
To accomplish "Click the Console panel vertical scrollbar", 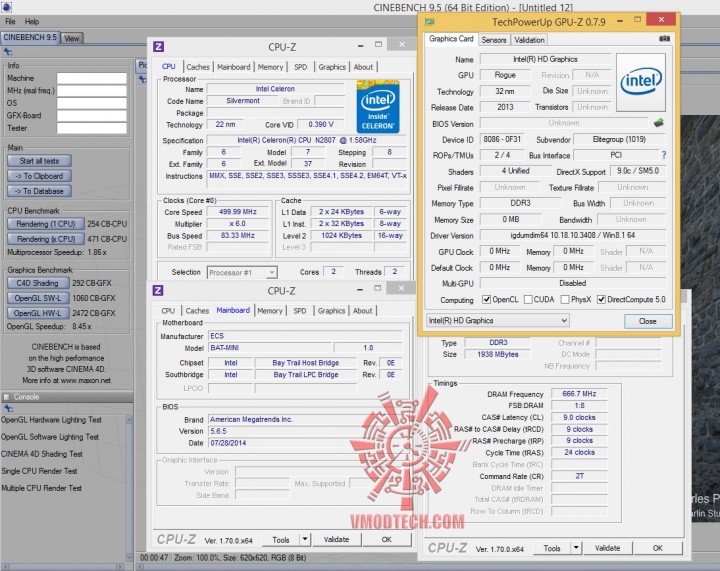I will click(x=129, y=488).
